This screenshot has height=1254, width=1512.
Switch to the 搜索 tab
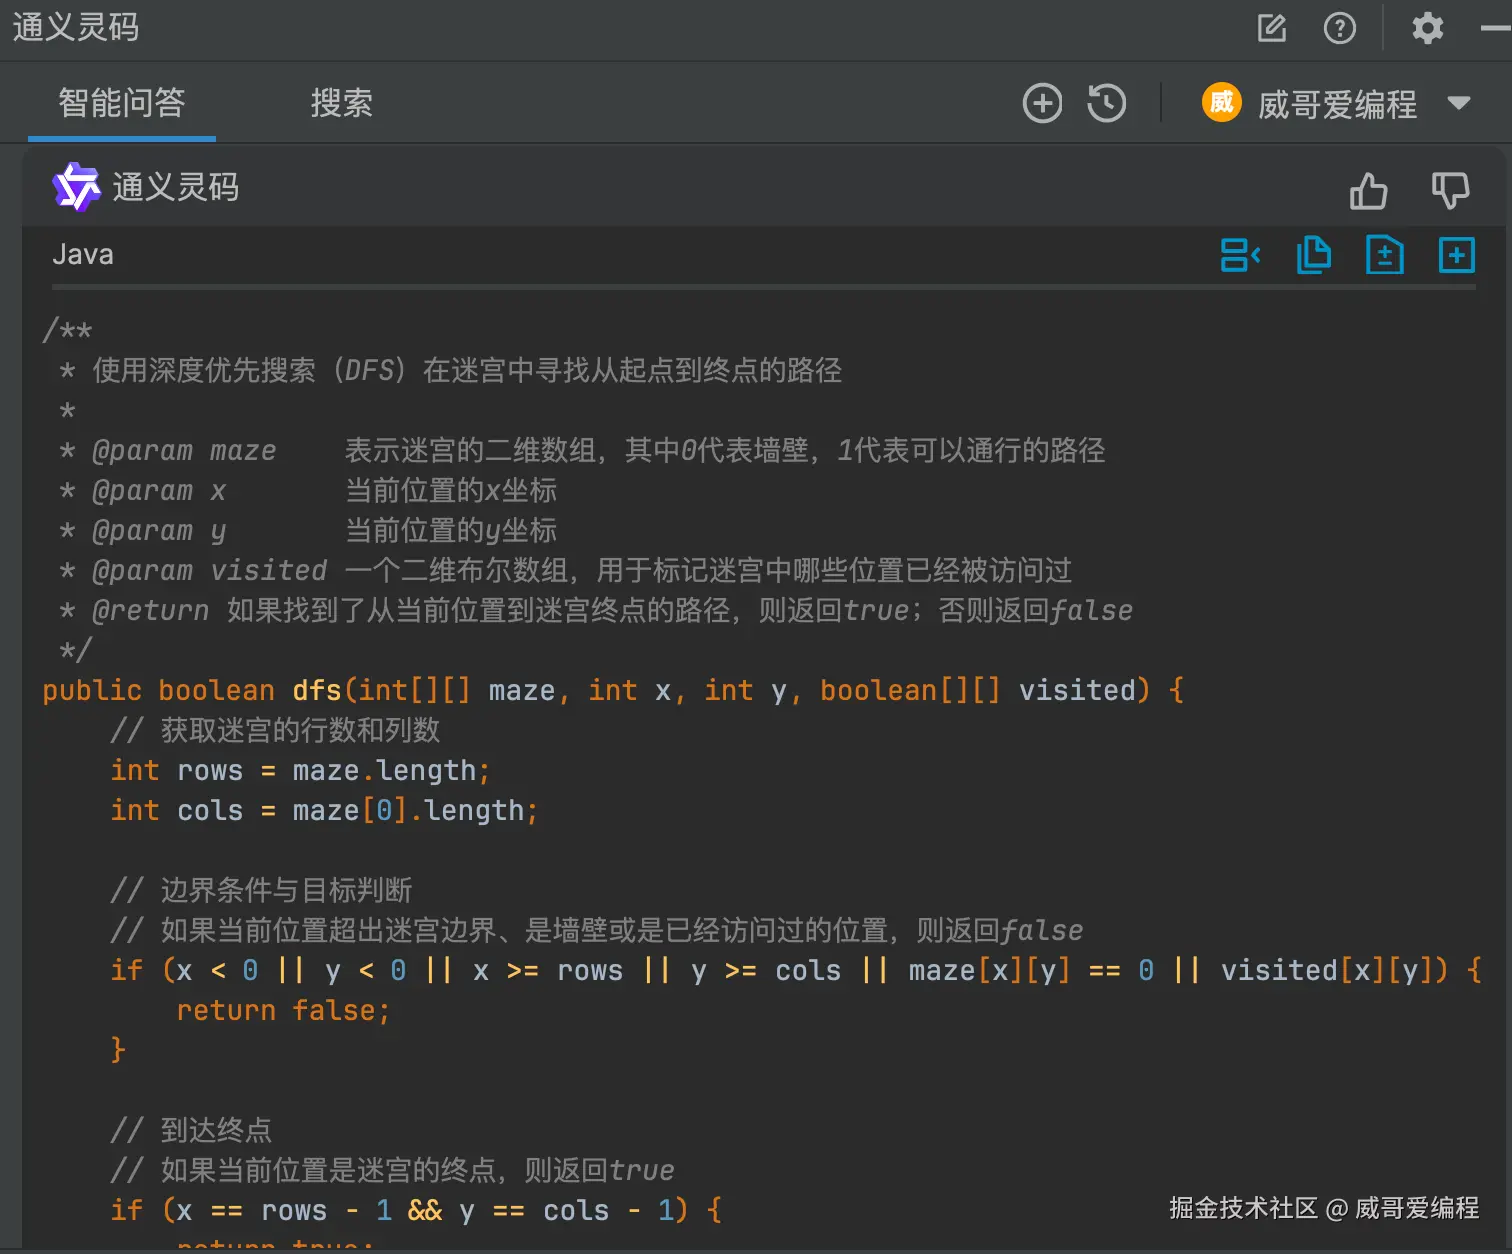342,103
